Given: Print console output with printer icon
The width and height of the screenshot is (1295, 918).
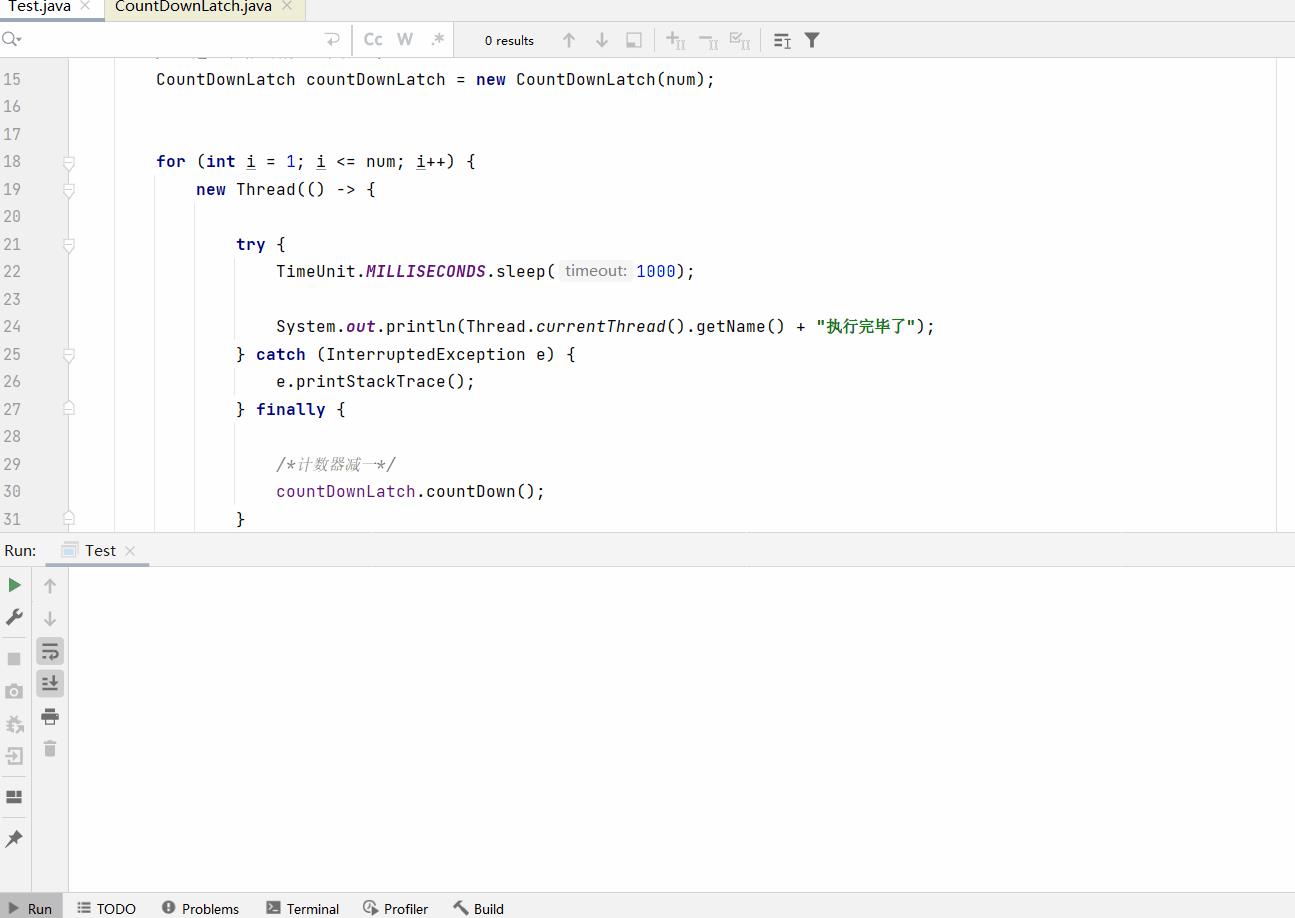Looking at the screenshot, I should 50,716.
